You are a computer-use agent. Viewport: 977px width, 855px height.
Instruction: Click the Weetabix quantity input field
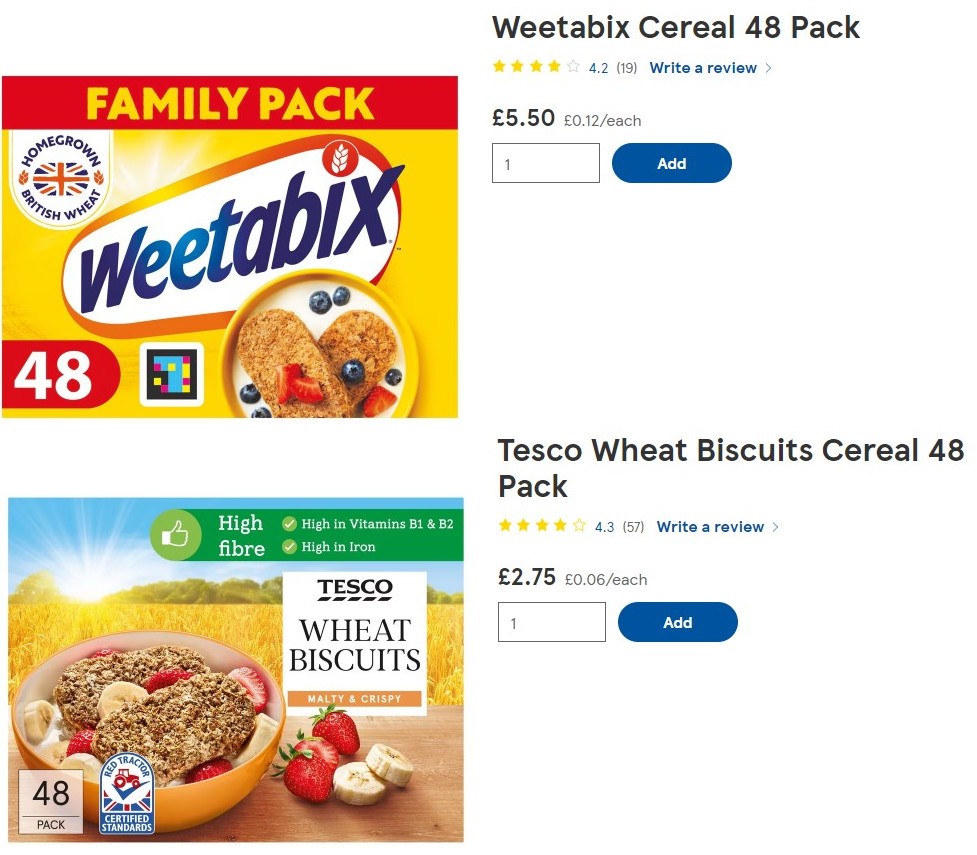[x=546, y=163]
